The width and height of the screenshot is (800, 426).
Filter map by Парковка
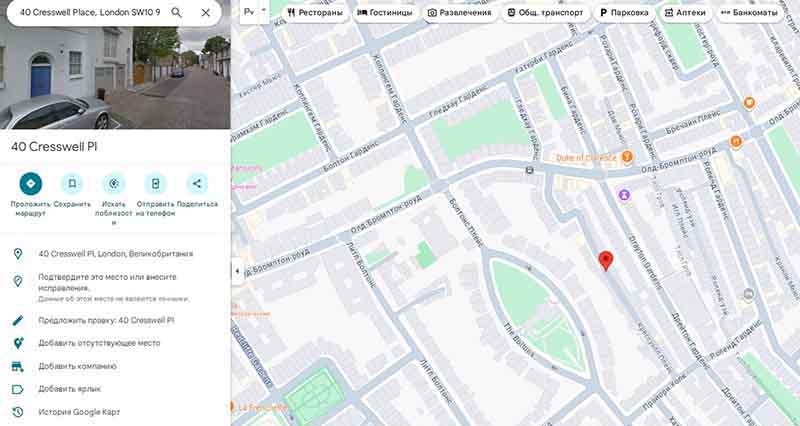coord(624,13)
